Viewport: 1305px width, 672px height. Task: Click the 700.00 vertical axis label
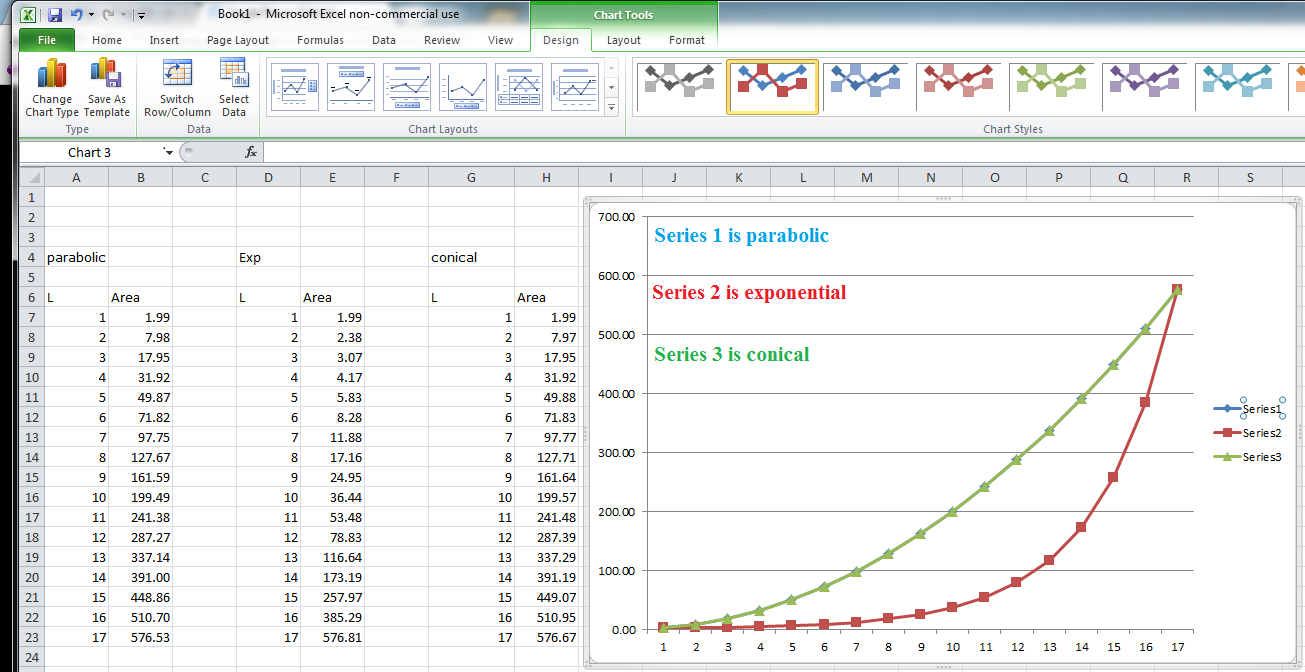click(x=615, y=217)
